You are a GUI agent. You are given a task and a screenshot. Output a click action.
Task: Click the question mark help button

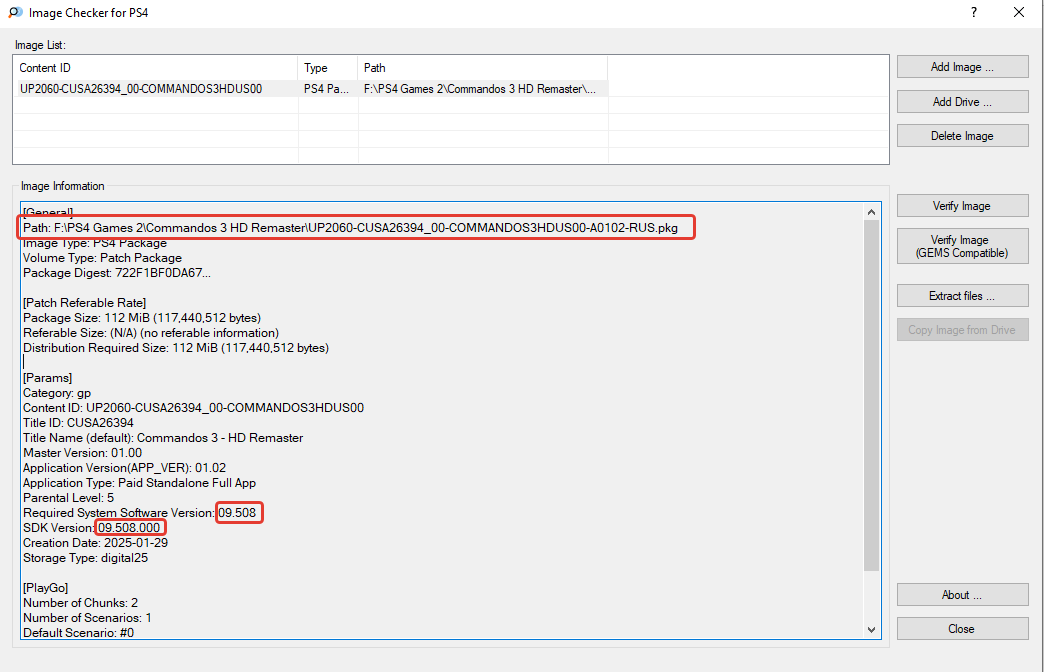click(973, 13)
